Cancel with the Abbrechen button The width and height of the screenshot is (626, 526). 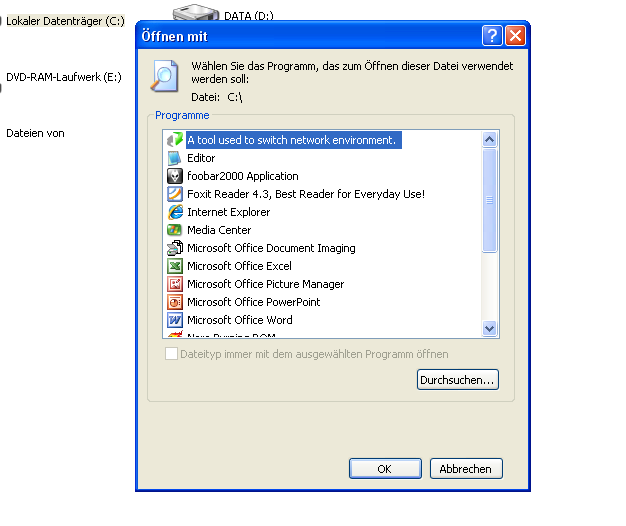coord(466,469)
